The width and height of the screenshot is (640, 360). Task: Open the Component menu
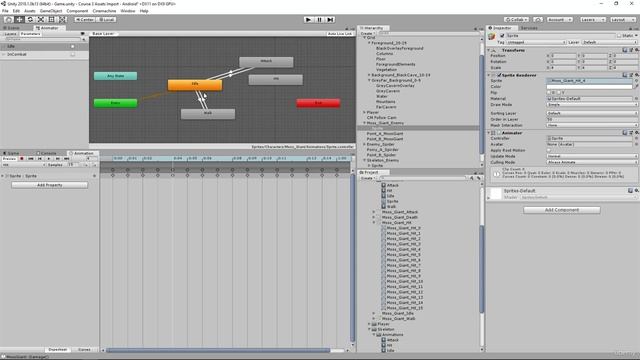point(77,11)
